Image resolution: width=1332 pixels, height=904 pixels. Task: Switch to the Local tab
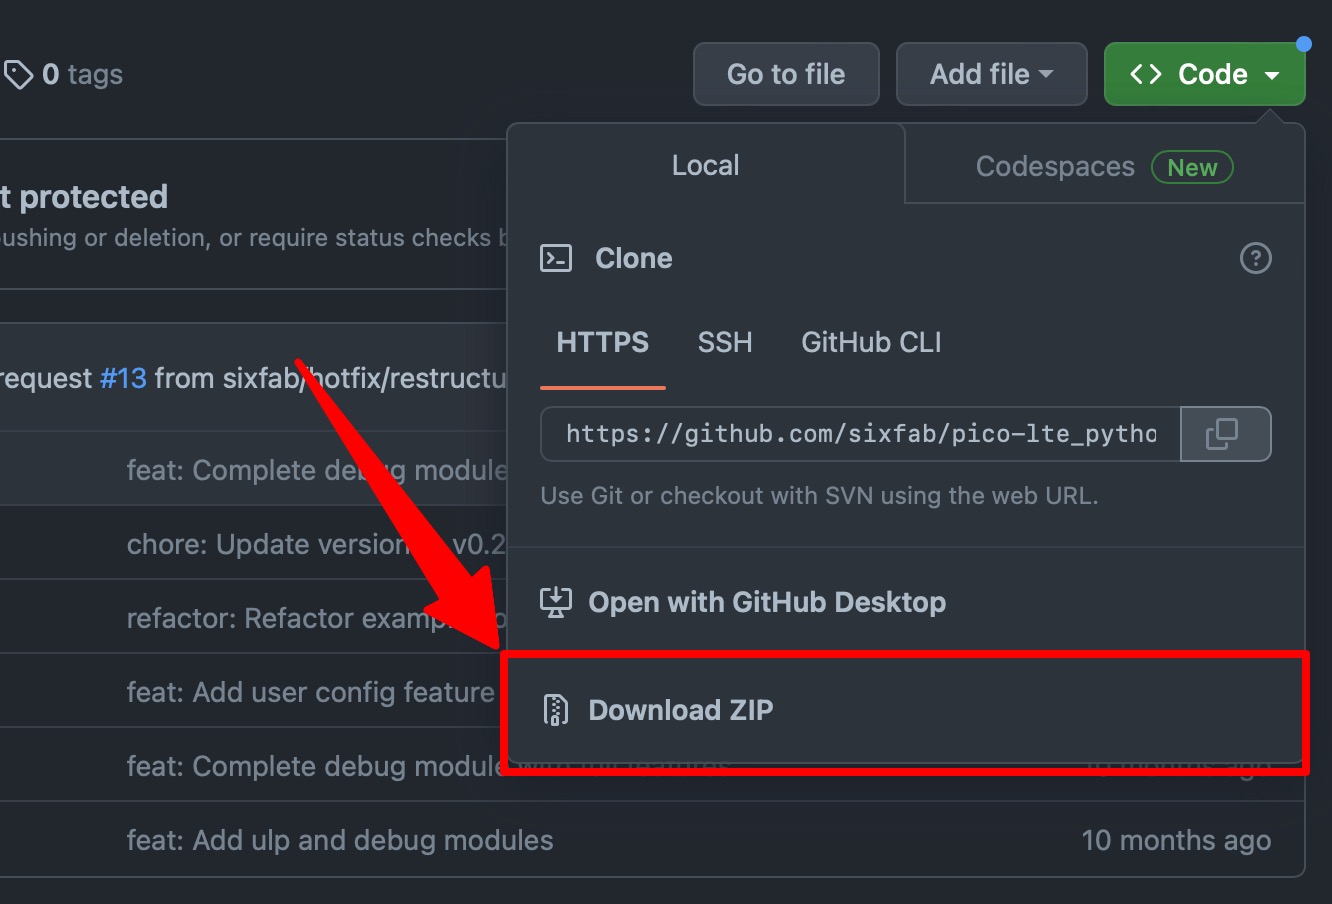[706, 165]
